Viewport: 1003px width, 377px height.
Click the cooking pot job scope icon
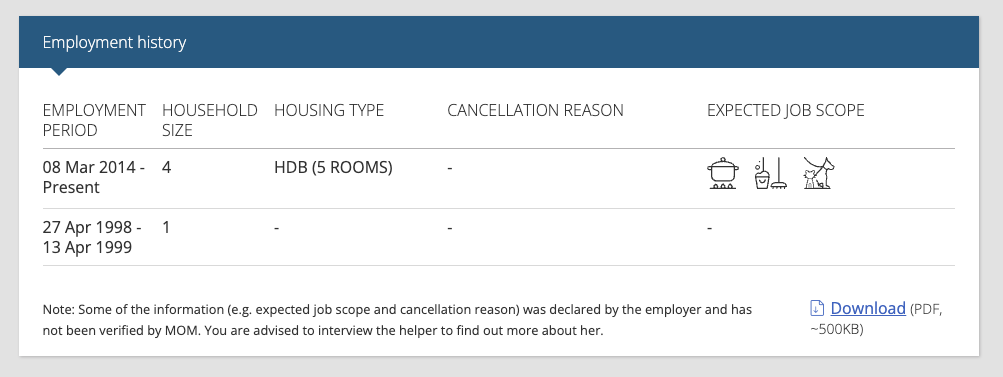[723, 173]
